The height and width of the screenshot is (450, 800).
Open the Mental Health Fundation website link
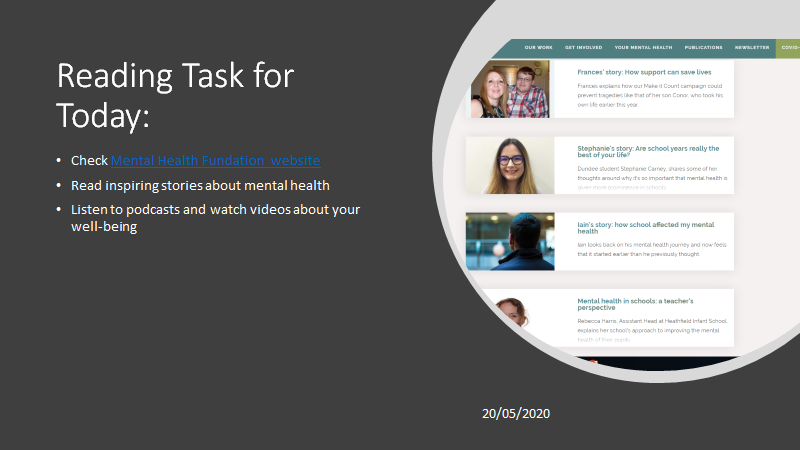tap(215, 160)
